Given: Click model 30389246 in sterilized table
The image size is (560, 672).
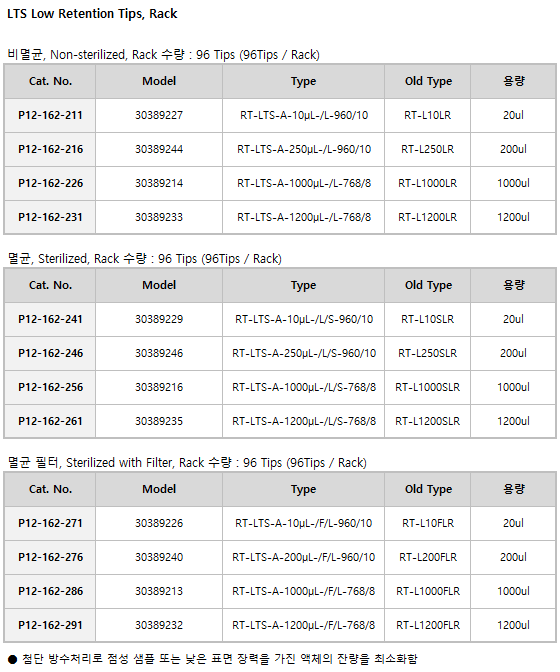Looking at the screenshot, I should coord(159,353).
